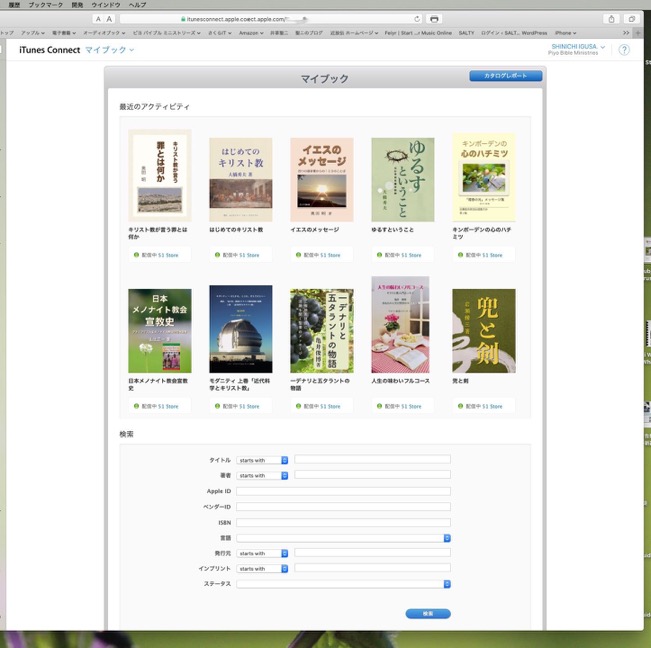
Task: Click the page reload icon in address bar
Action: point(416,19)
